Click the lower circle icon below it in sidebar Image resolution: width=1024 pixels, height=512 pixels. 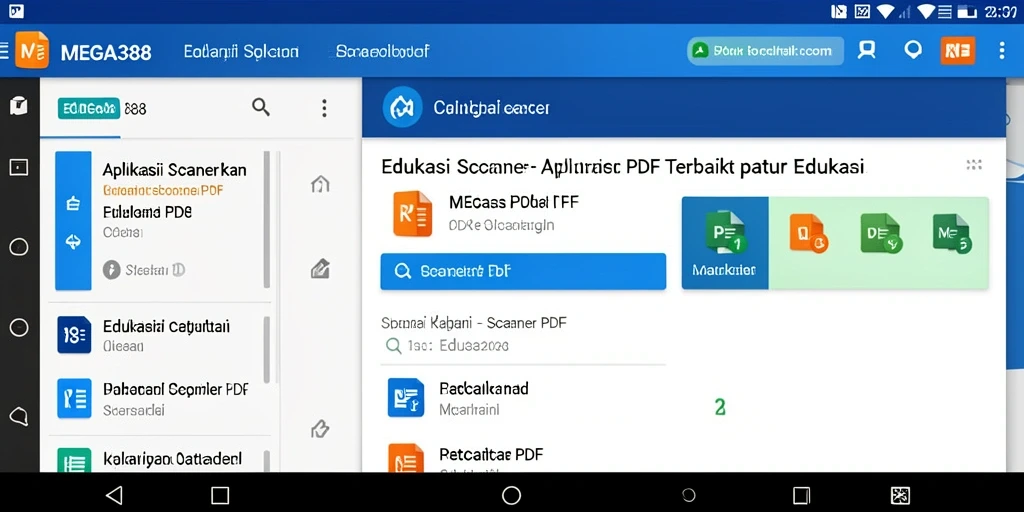(x=19, y=327)
